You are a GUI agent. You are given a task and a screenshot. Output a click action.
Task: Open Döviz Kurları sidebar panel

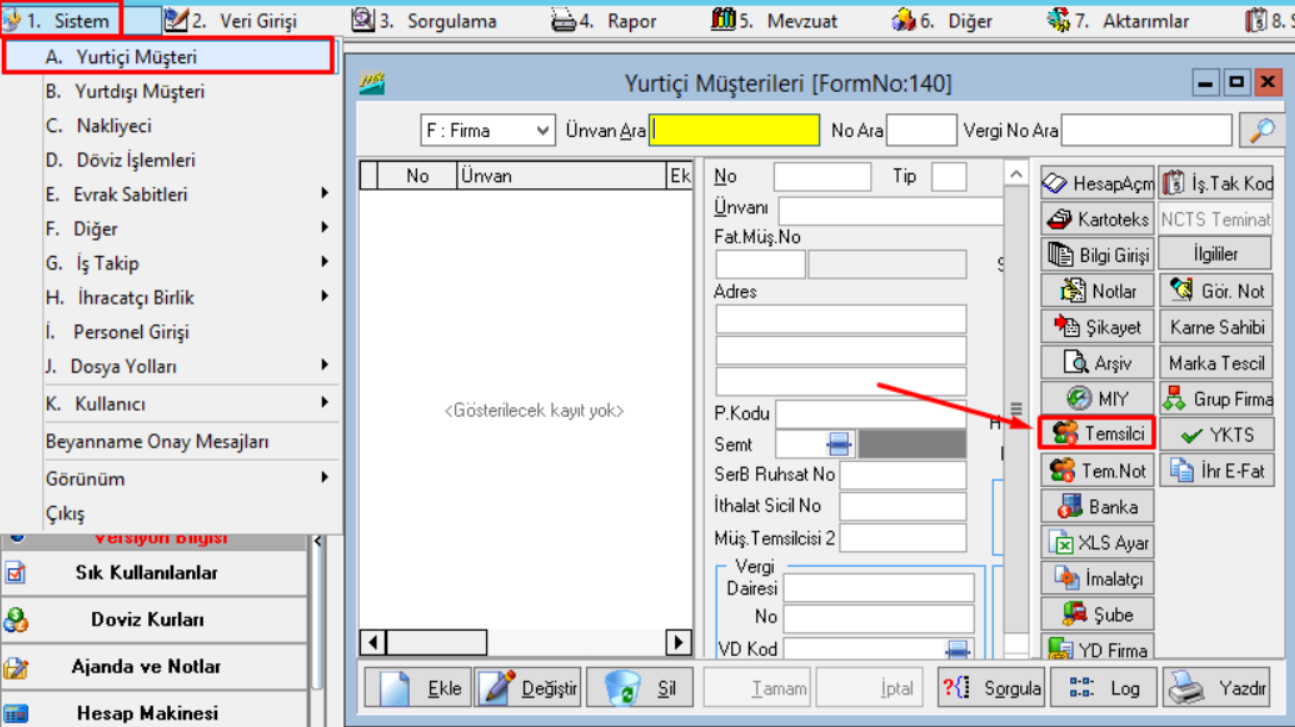click(x=147, y=620)
